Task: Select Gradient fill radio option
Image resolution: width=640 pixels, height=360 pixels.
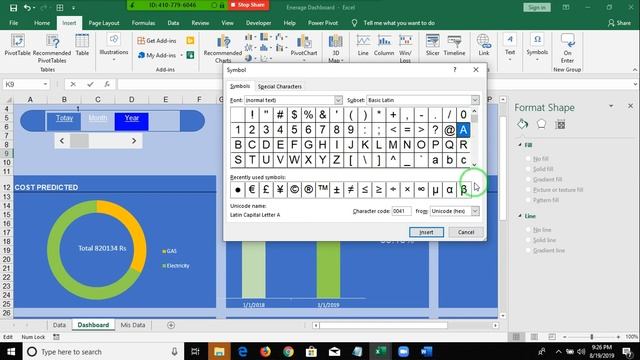Action: 528,179
